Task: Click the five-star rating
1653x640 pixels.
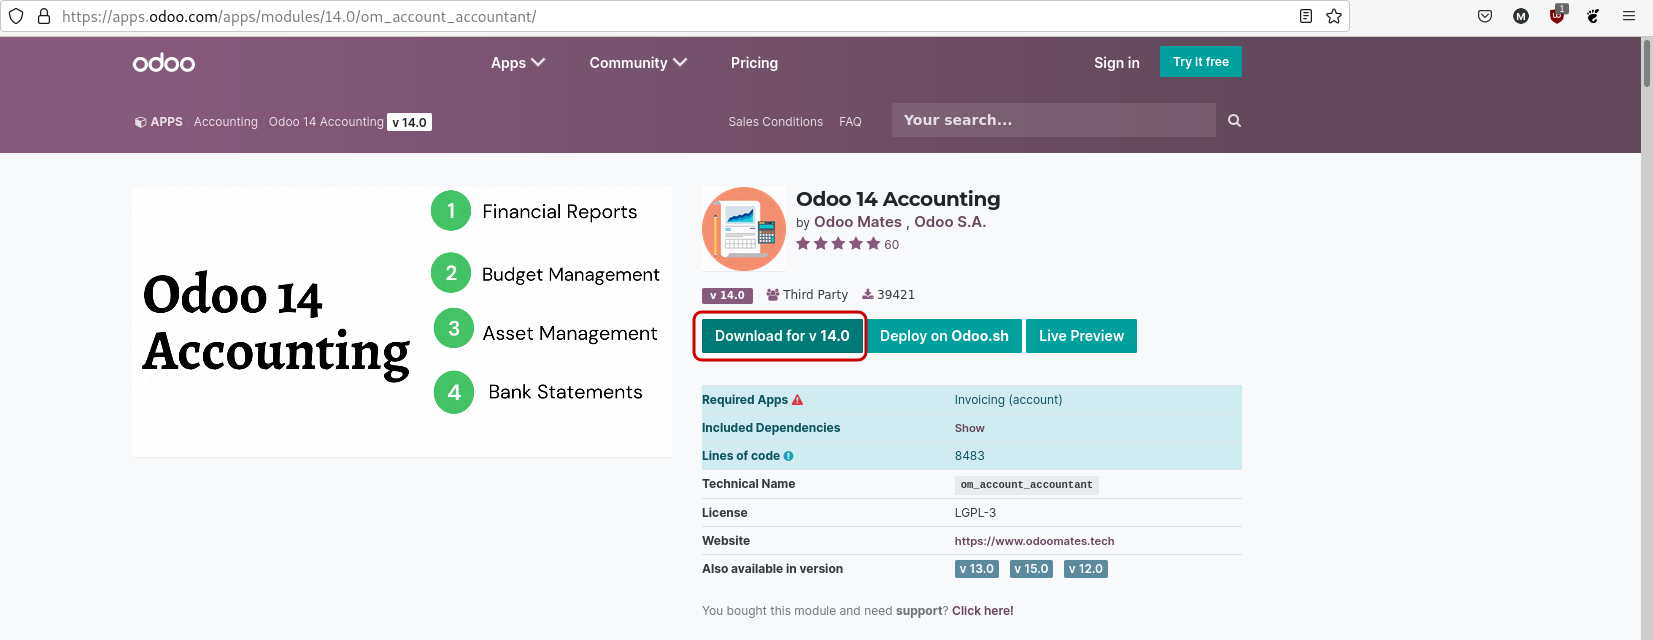Action: pyautogui.click(x=838, y=244)
